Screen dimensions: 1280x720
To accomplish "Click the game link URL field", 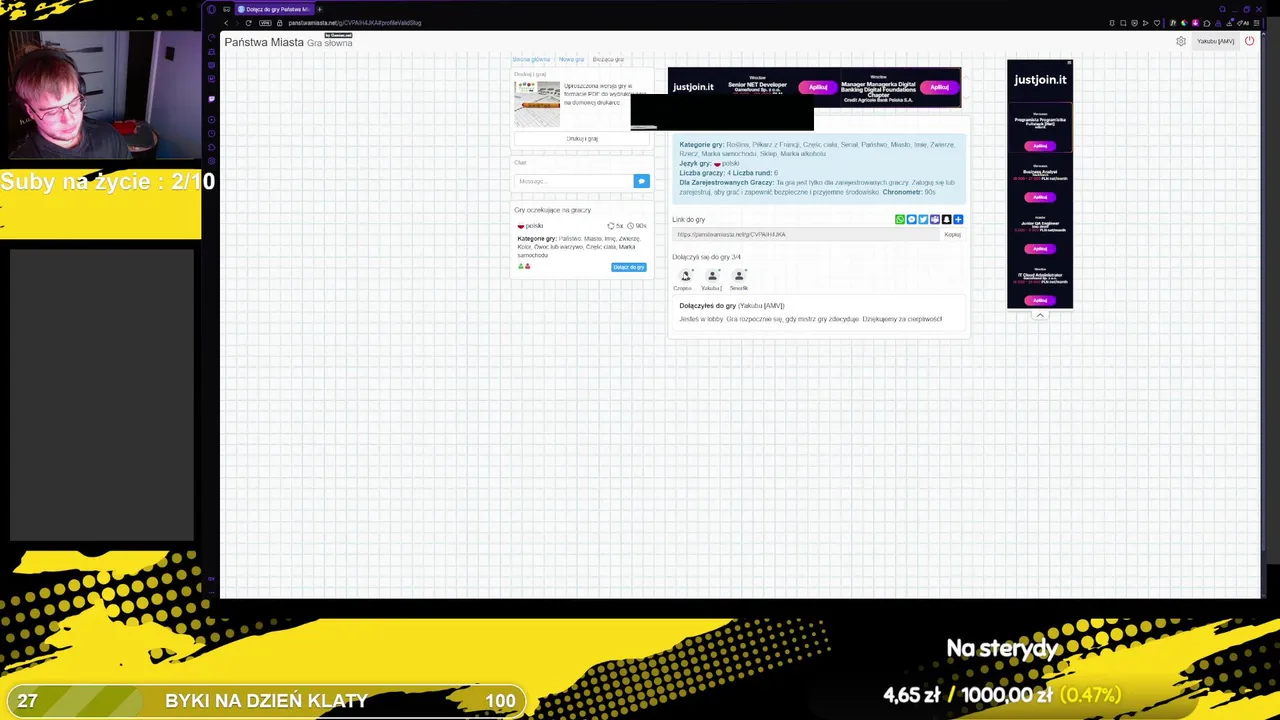I will (806, 235).
